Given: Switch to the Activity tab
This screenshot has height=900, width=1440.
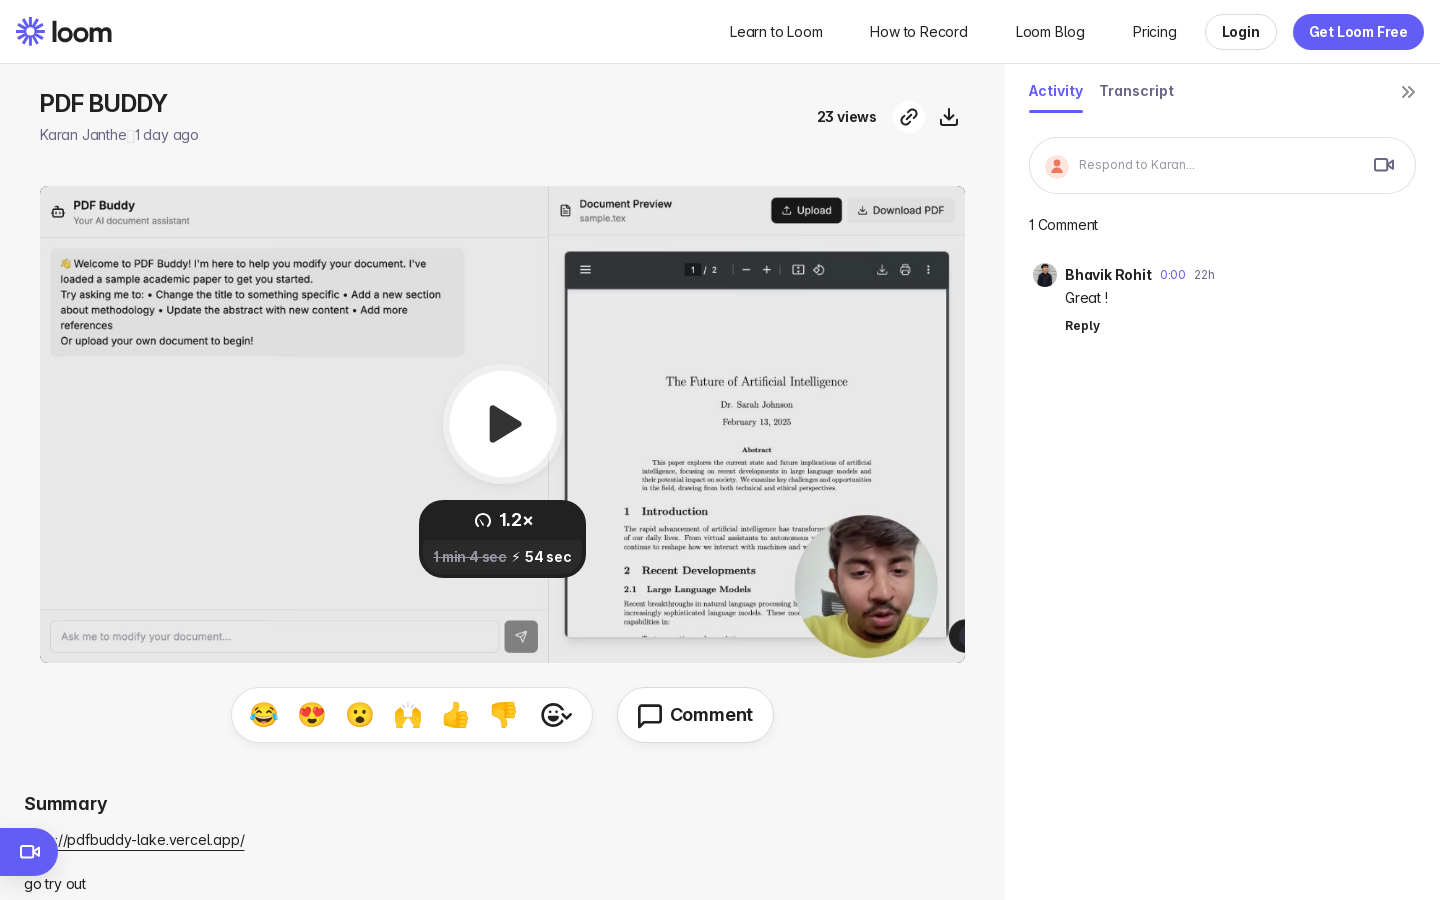Looking at the screenshot, I should pos(1055,91).
